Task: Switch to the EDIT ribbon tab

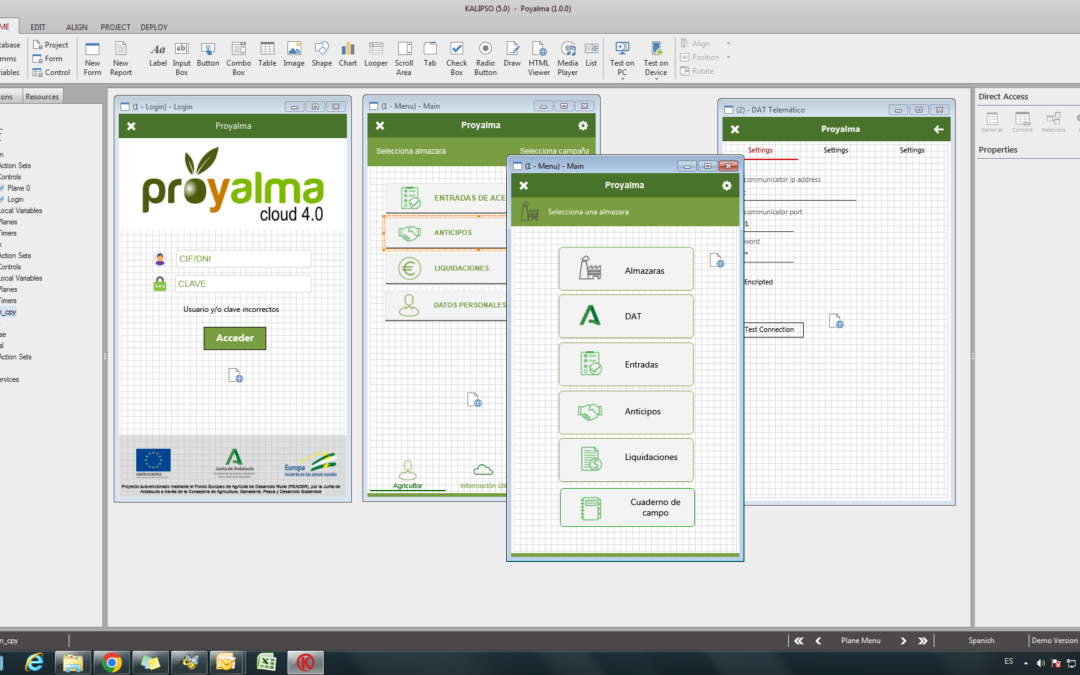Action: 38,27
